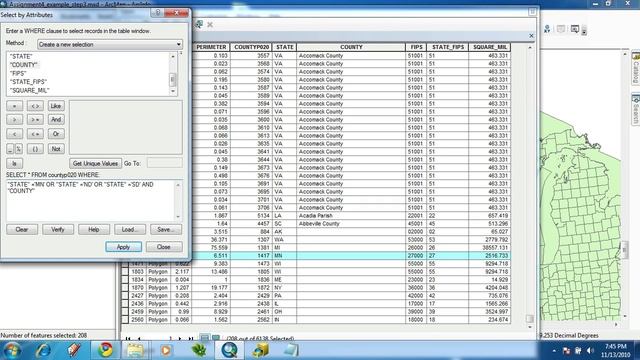Click the Like operator button
Image resolution: width=640 pixels, height=360 pixels.
pos(56,106)
